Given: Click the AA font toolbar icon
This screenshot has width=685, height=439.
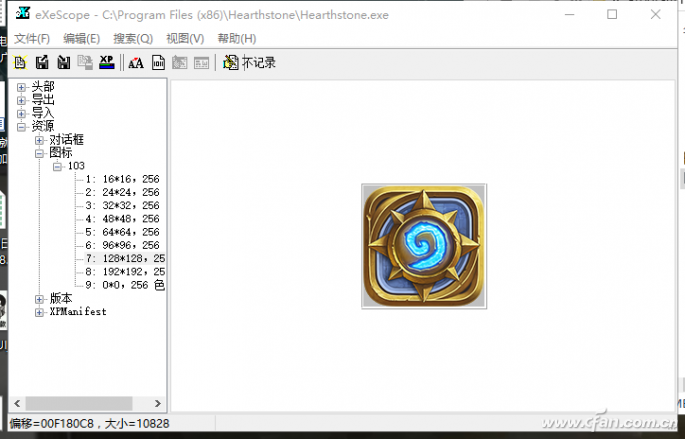Looking at the screenshot, I should [136, 63].
